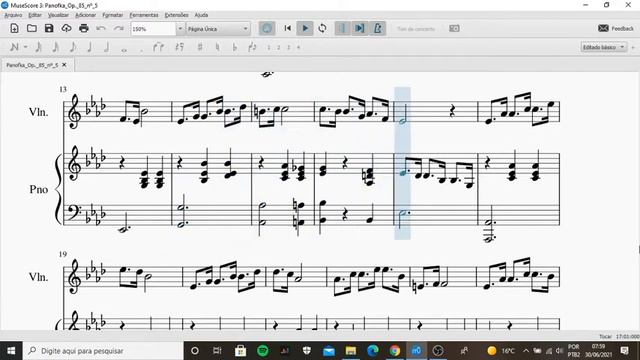
Task: Print the score with printer icon
Action: click(84, 28)
